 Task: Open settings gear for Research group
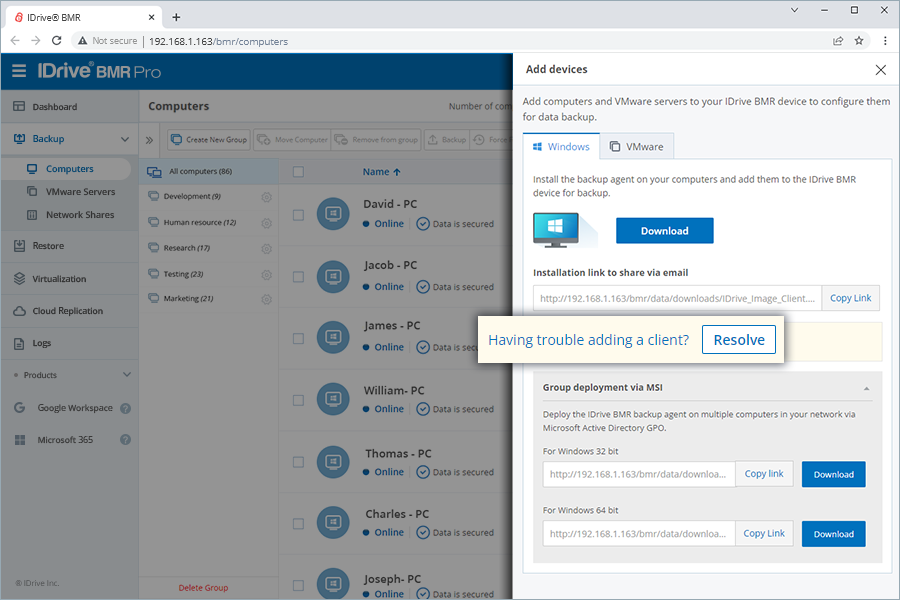tap(266, 249)
